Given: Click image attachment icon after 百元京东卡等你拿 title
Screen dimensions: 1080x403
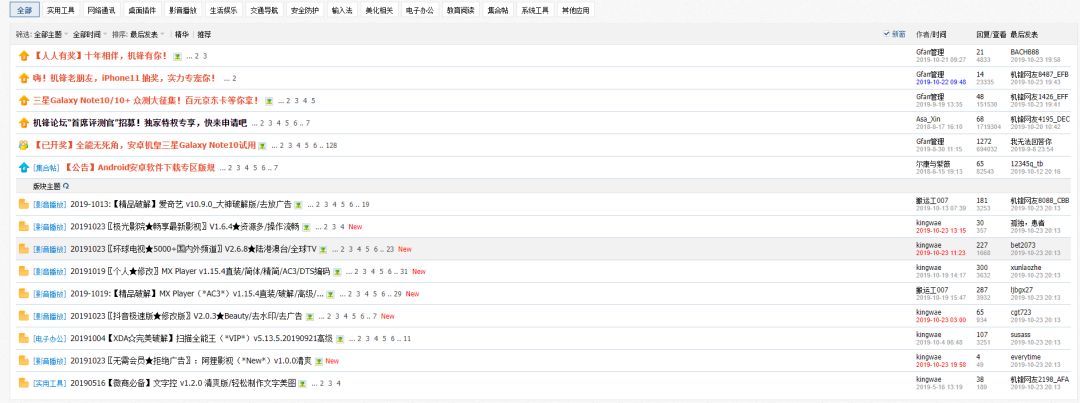Looking at the screenshot, I should 269,101.
